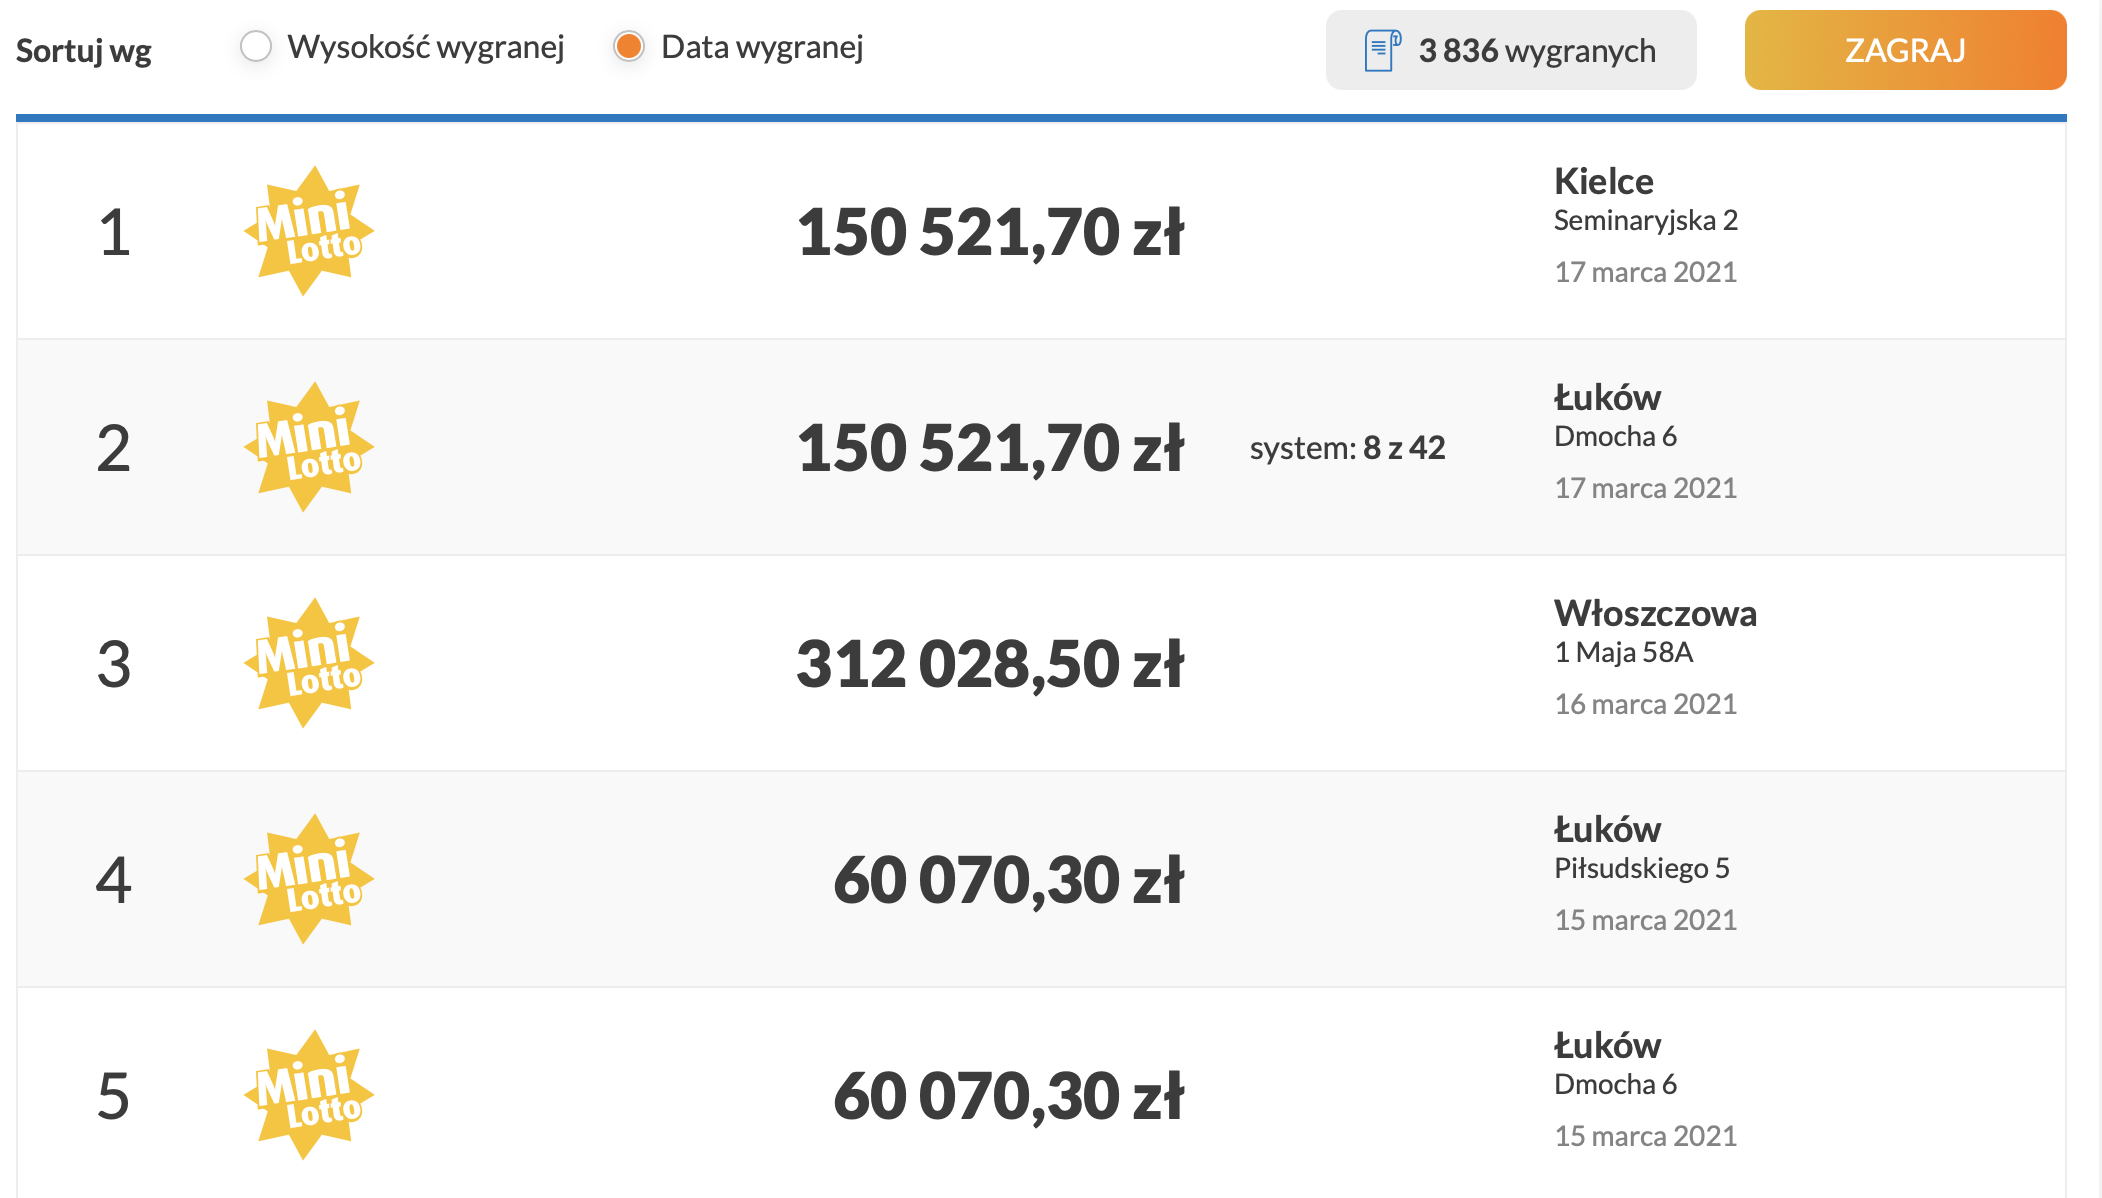Screen dimensions: 2102x1198
Task: Click the 16 marca 2021 date
Action: point(1645,704)
